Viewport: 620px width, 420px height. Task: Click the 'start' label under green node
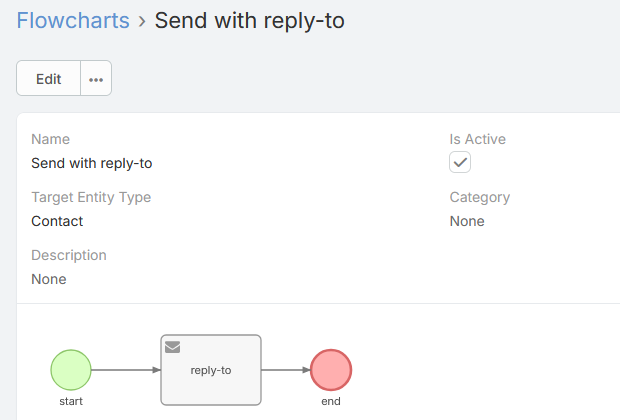(x=71, y=401)
